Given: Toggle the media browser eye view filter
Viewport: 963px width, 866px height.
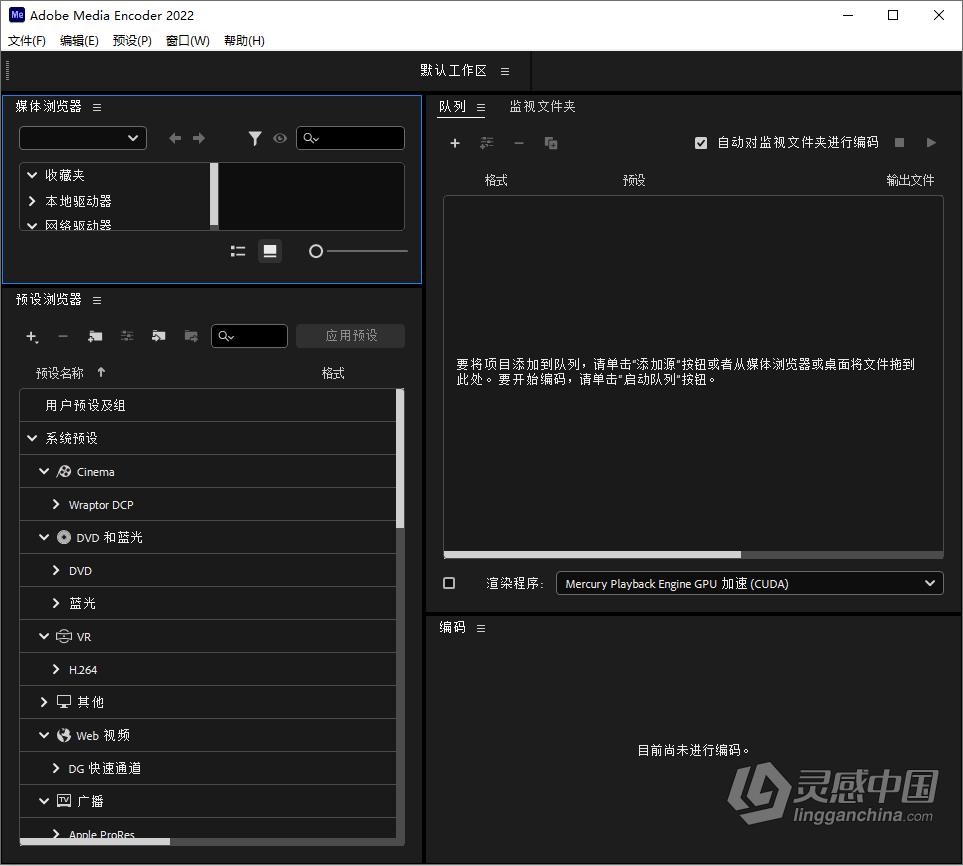Looking at the screenshot, I should click(280, 138).
